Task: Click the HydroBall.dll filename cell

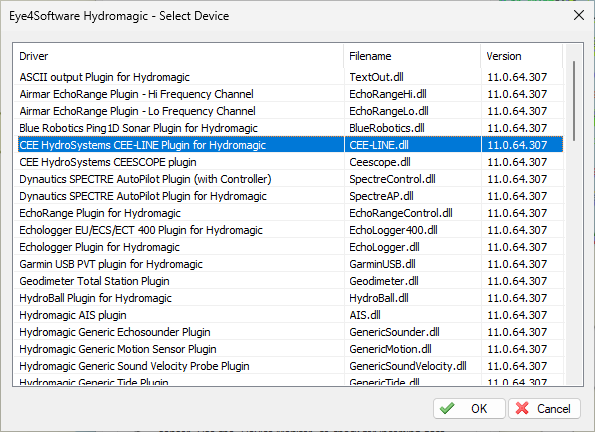Action: 413,298
